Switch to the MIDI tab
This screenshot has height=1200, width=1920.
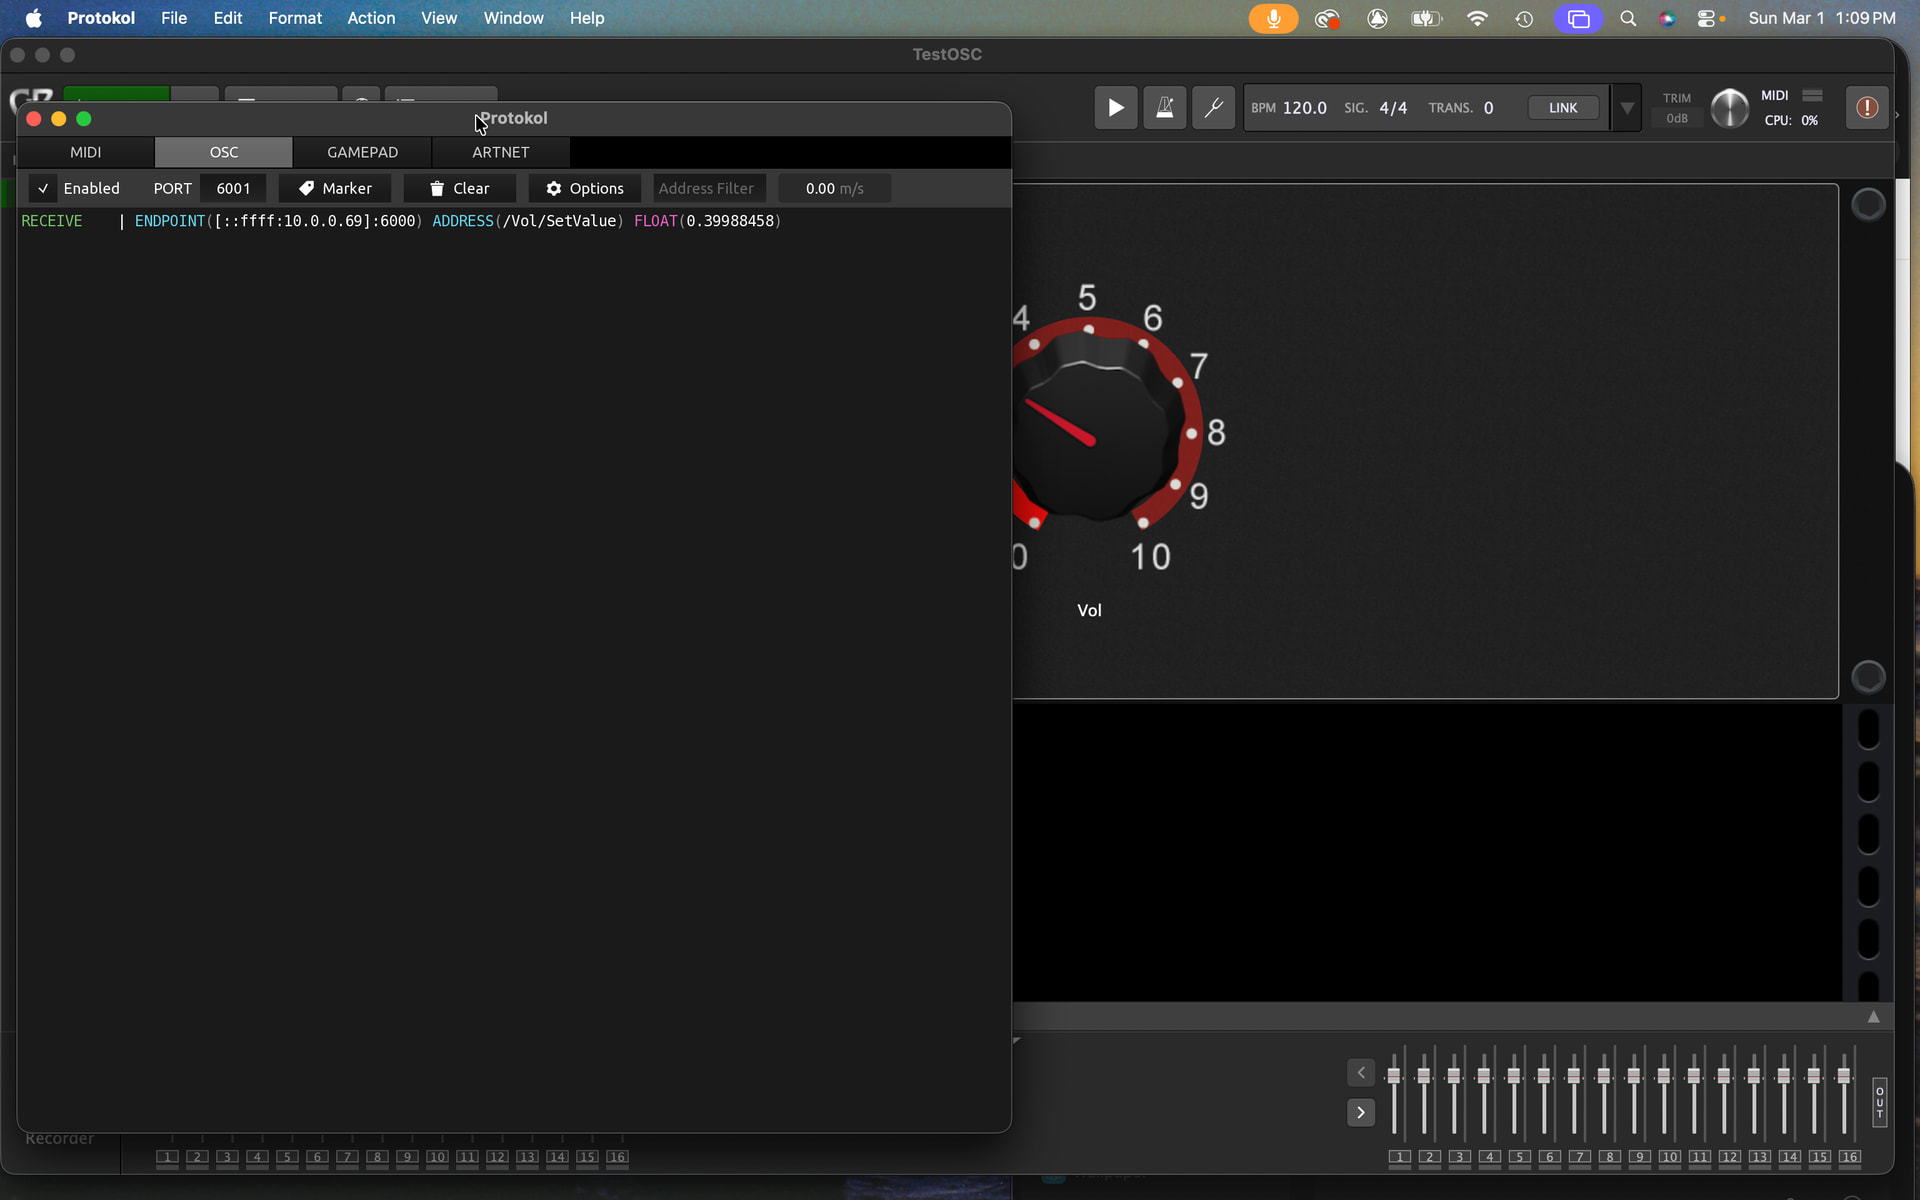85,152
